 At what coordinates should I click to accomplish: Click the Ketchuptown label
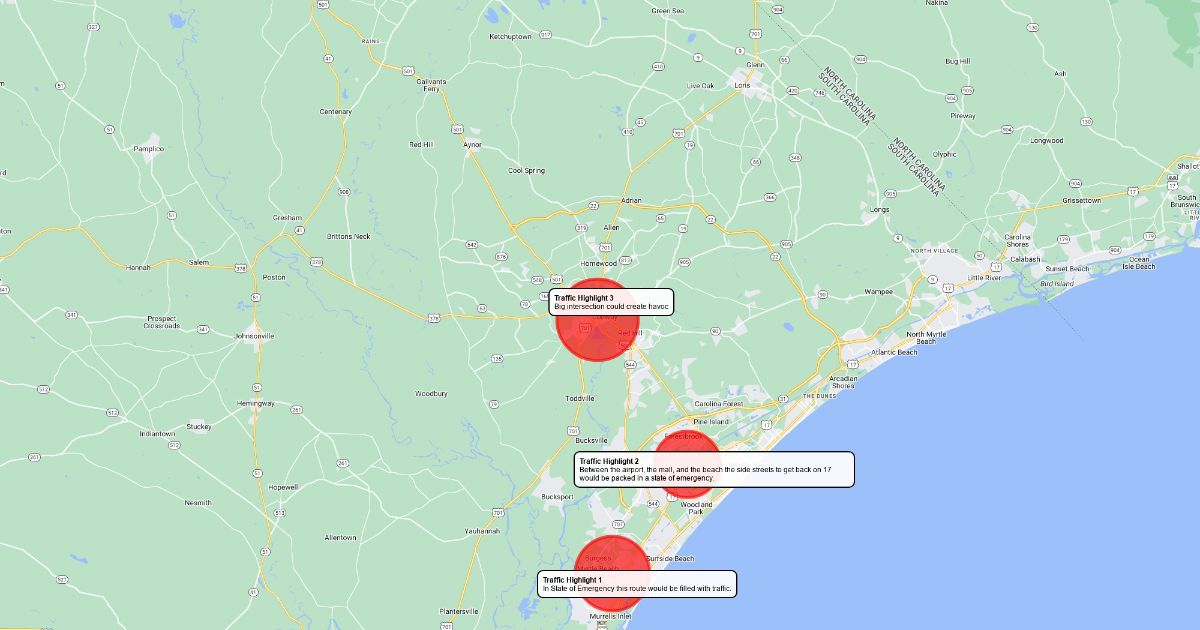tap(510, 36)
